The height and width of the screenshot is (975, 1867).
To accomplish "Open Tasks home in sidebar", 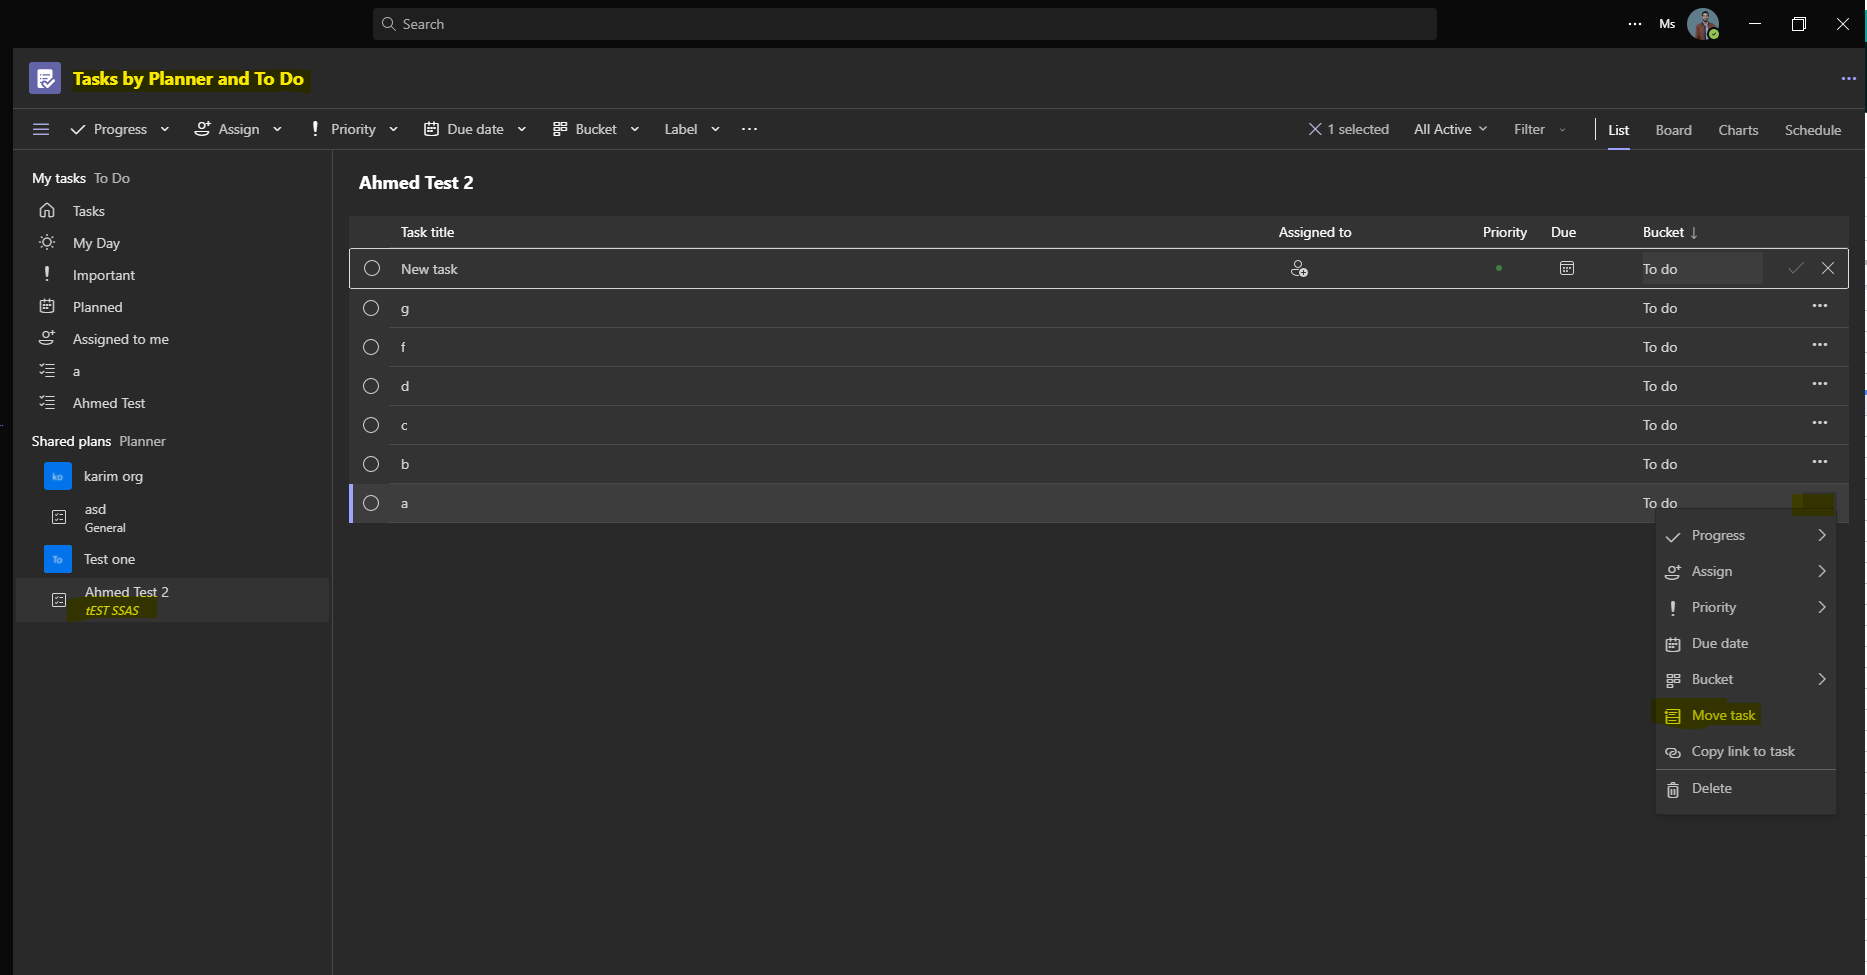I will click(88, 211).
